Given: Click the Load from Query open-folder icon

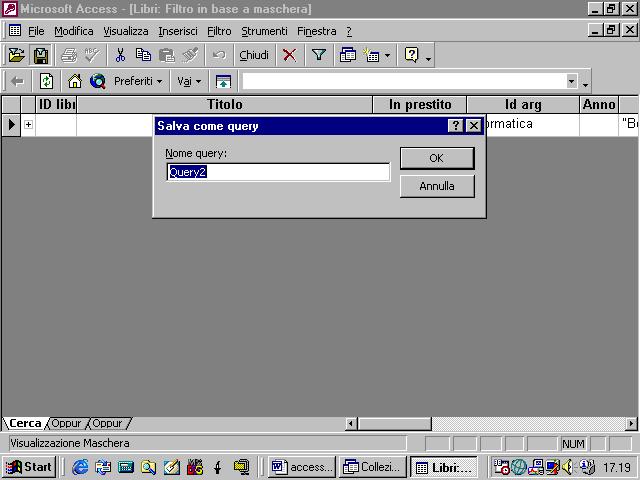Looking at the screenshot, I should (16, 55).
